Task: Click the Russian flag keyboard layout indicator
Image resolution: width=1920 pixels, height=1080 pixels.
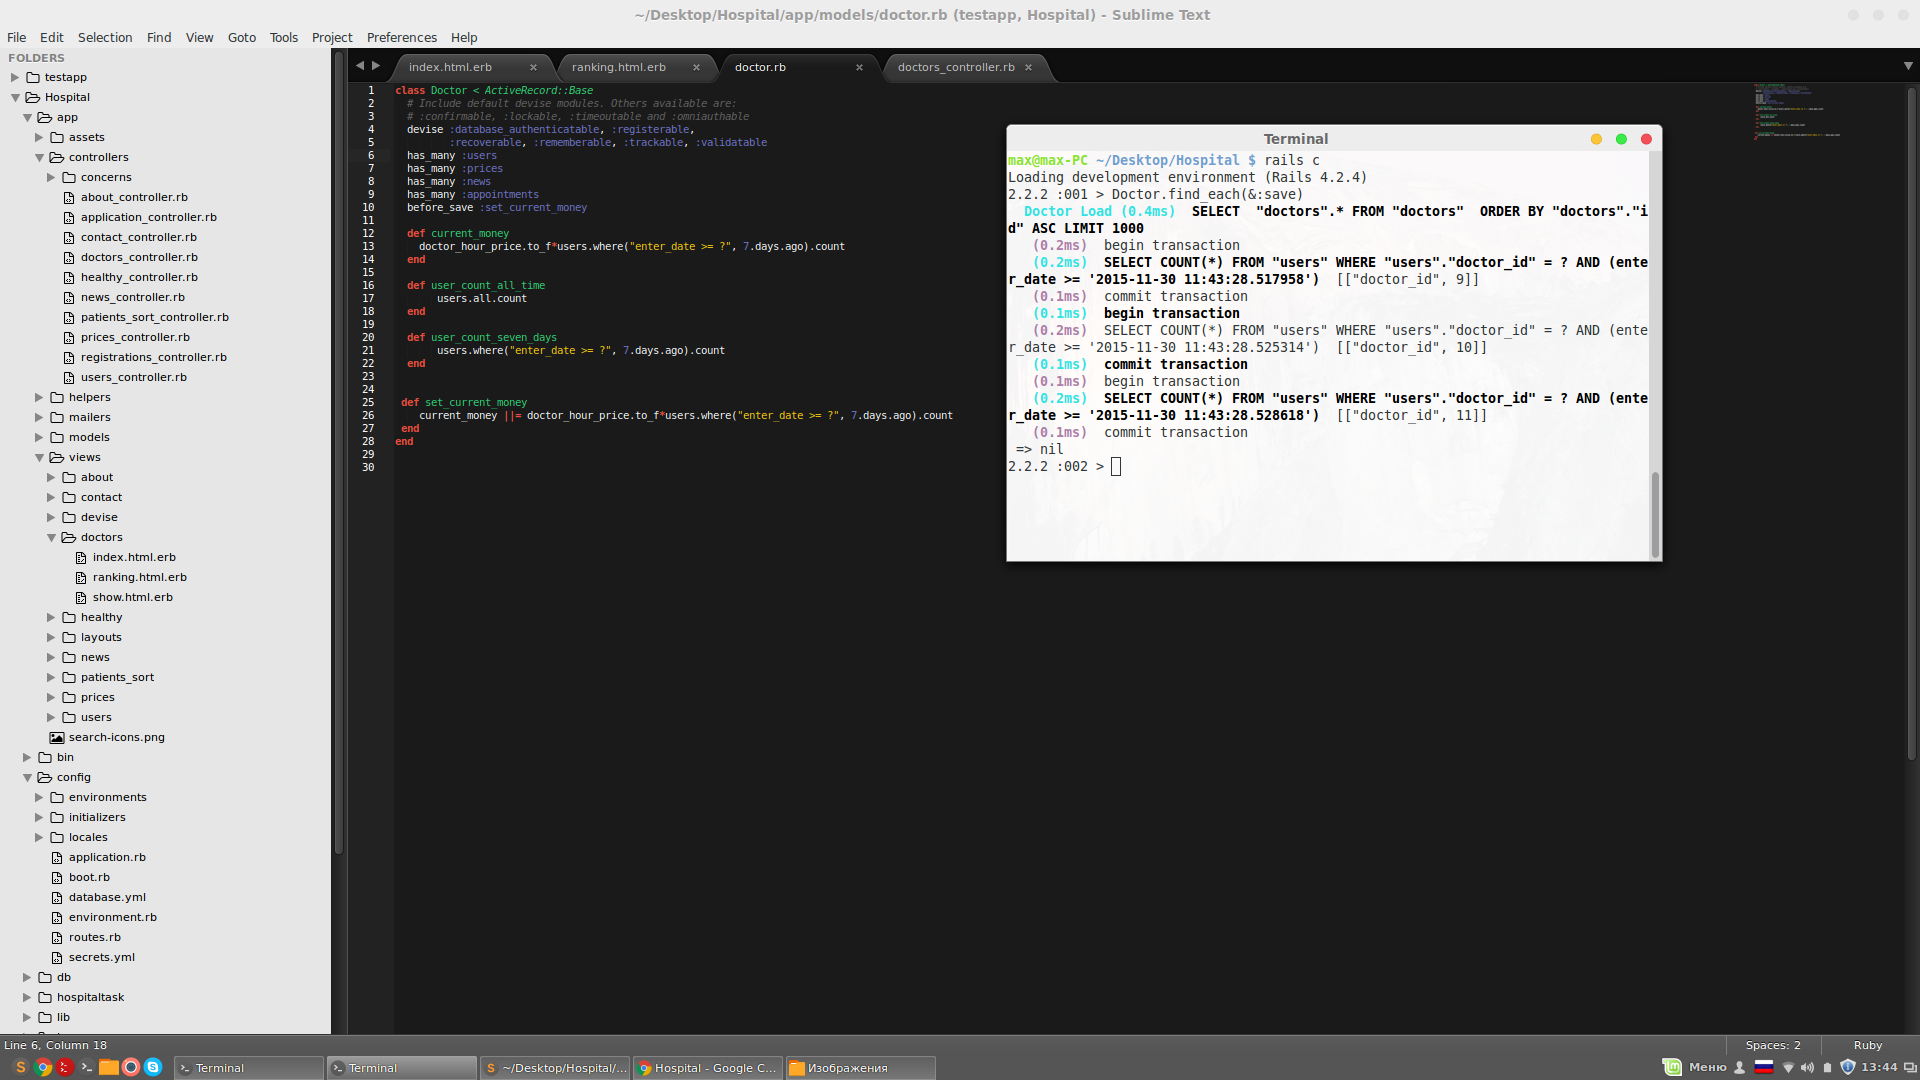Action: pyautogui.click(x=1764, y=1067)
